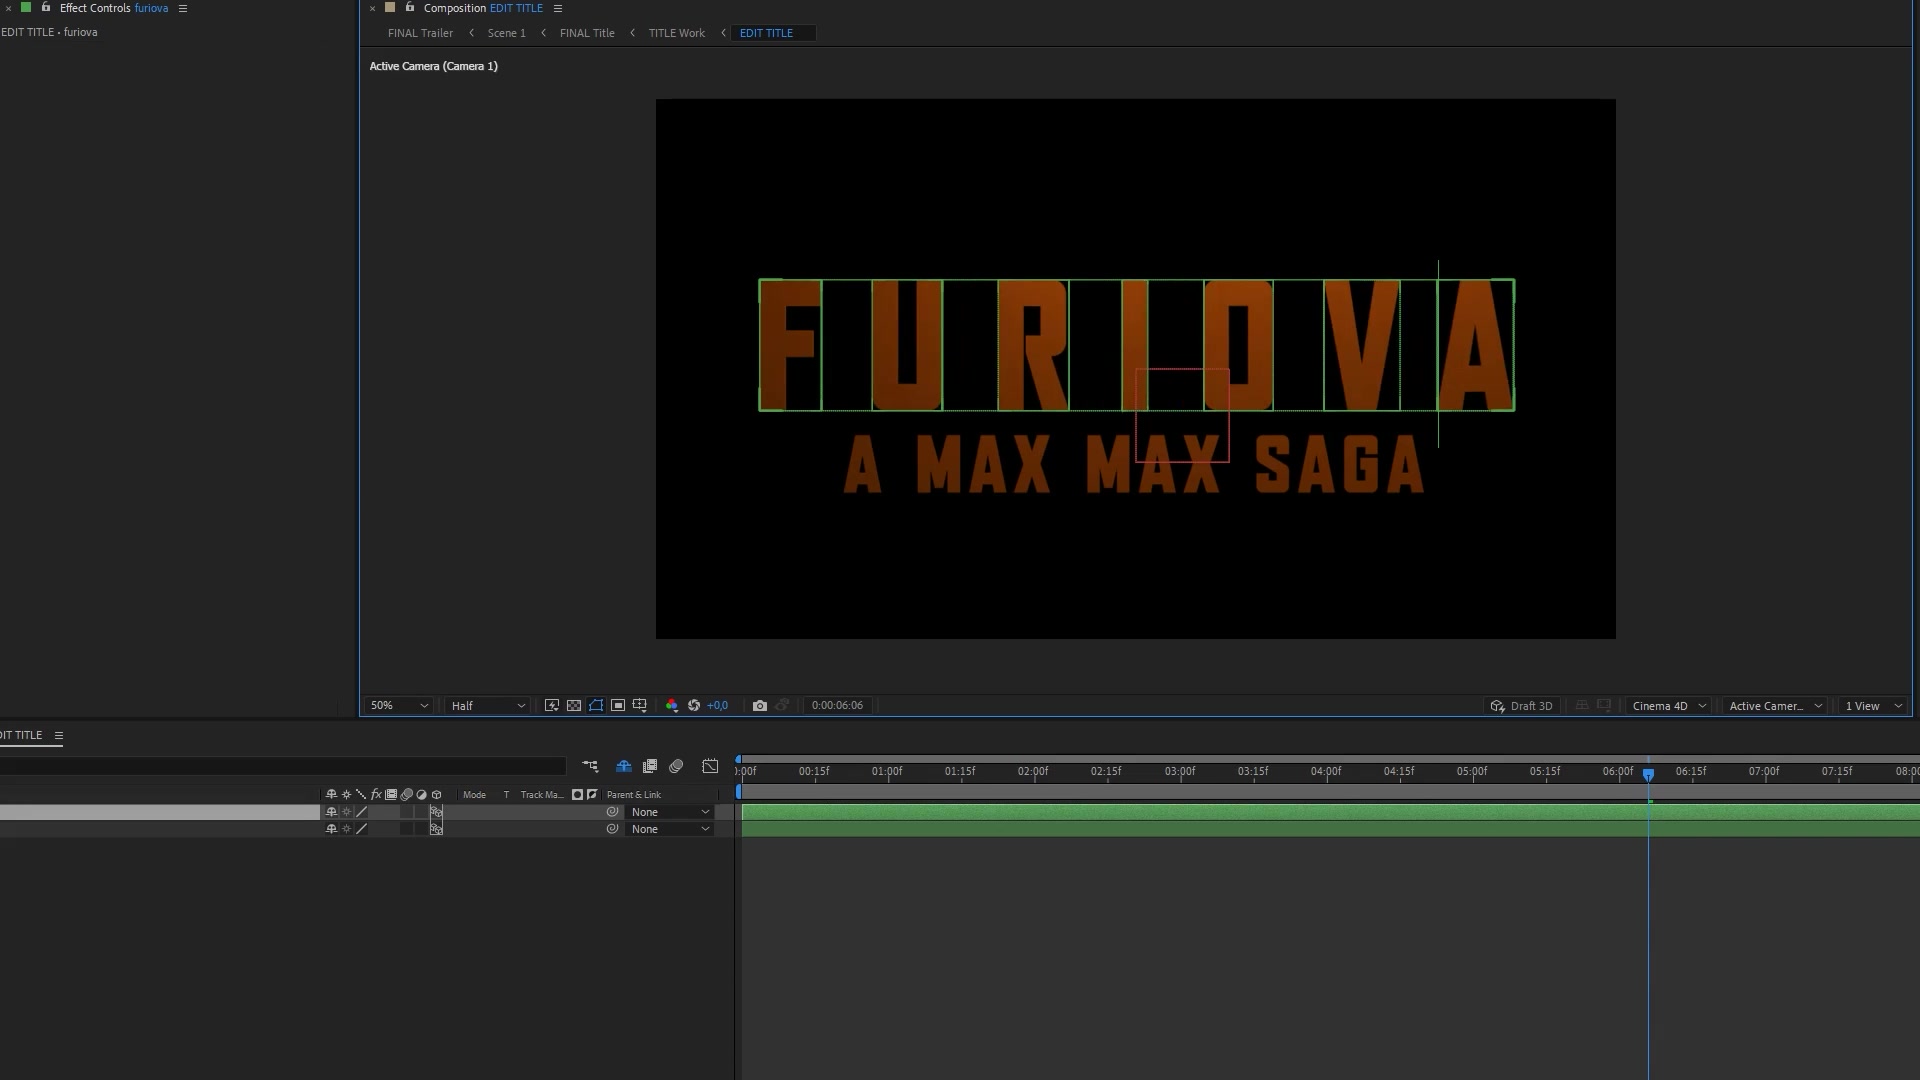1920x1080 pixels.
Task: Select the EDIT TITLE timeline tab
Action: (21, 736)
